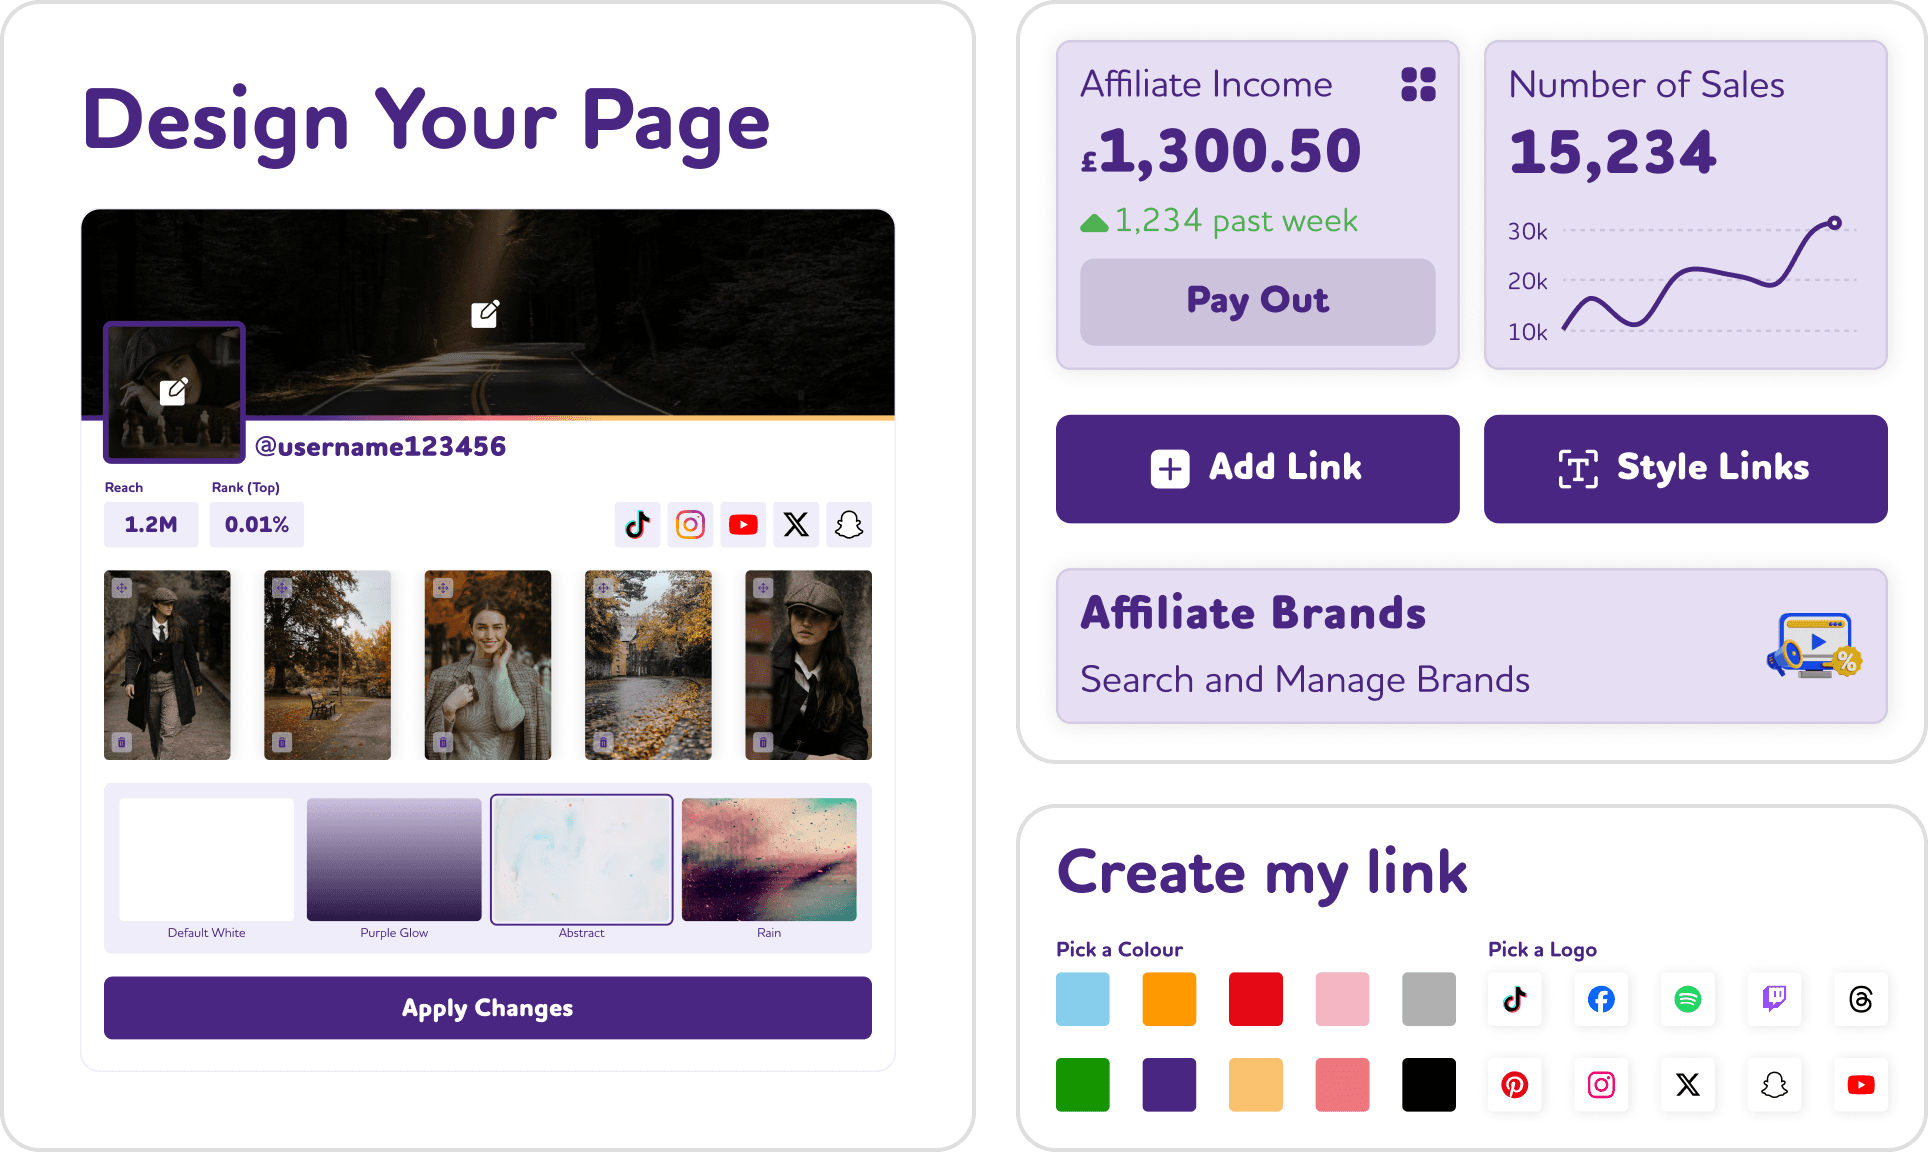Edit the profile picture via pencil icon

174,391
